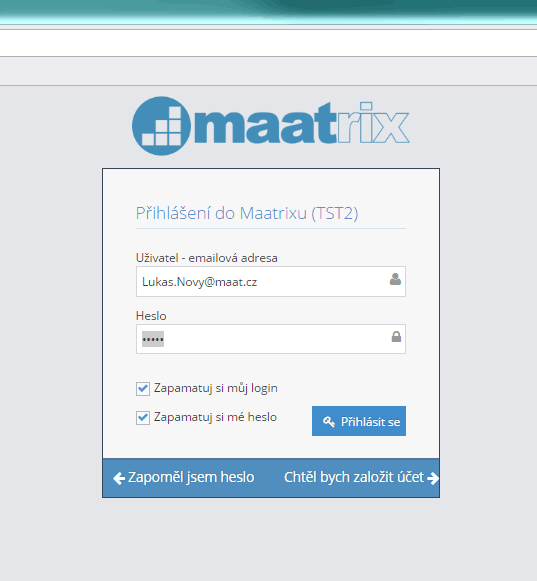The image size is (537, 581).
Task: Log in with the Přihlásit se button
Action: 359,421
